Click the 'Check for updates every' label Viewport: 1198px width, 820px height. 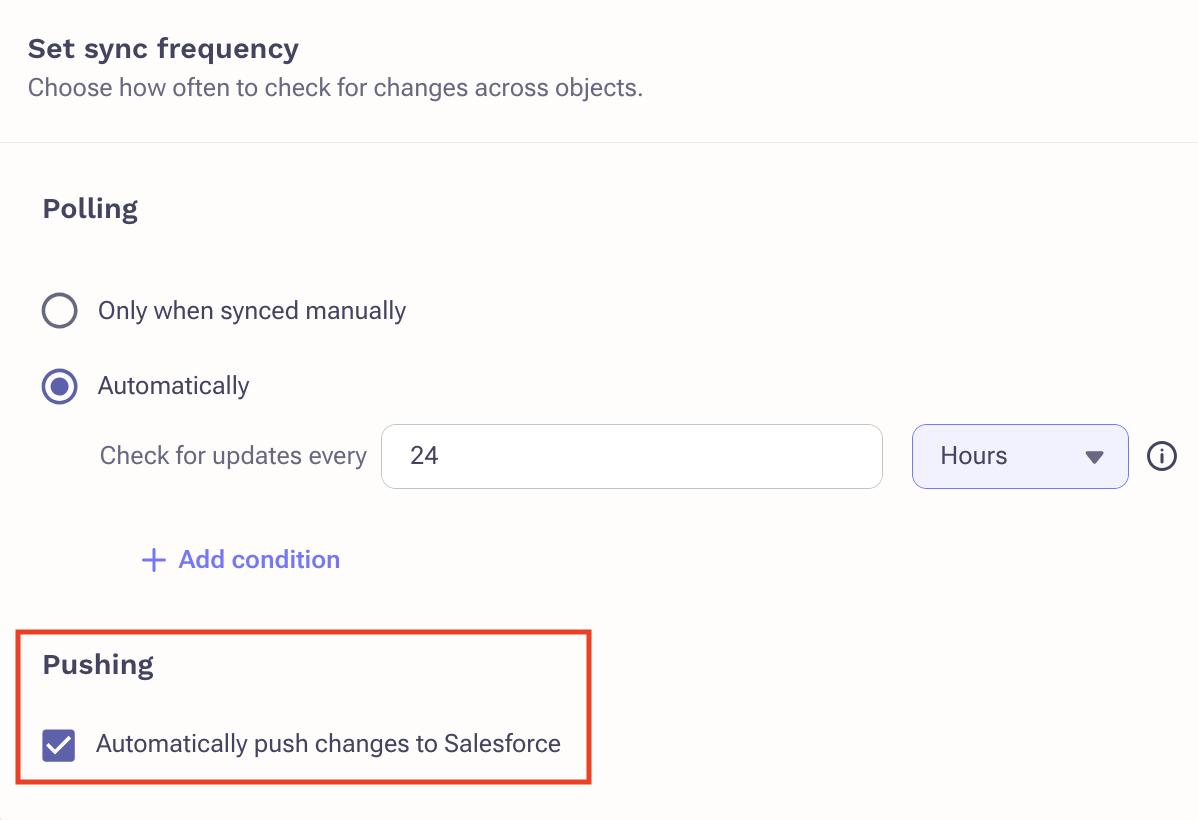point(233,456)
